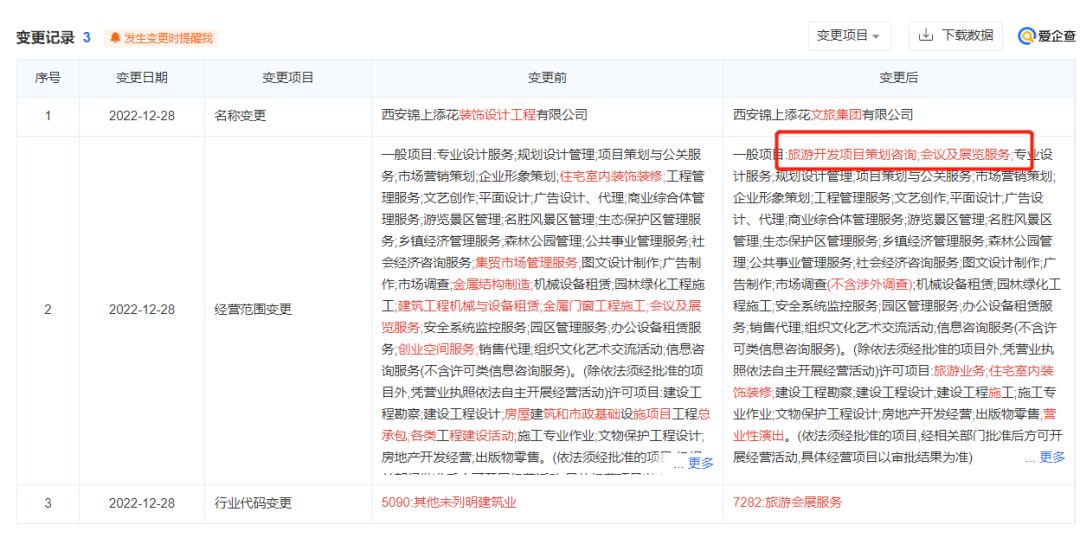Image resolution: width=1080 pixels, height=544 pixels.
Task: Click the 爱企查 logo
Action: point(1046,36)
